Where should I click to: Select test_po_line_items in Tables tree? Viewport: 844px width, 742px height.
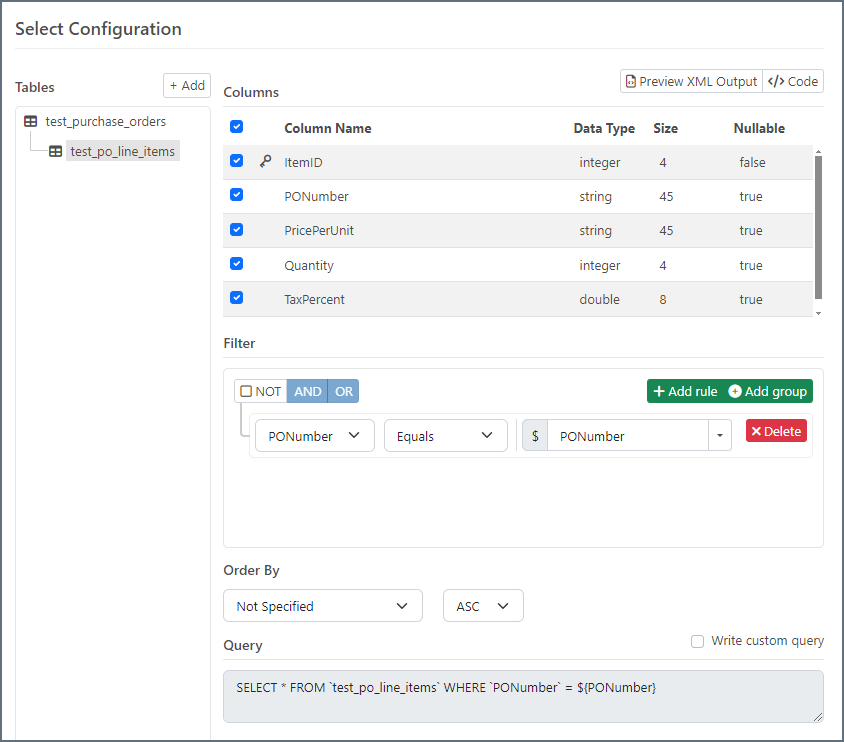122,152
